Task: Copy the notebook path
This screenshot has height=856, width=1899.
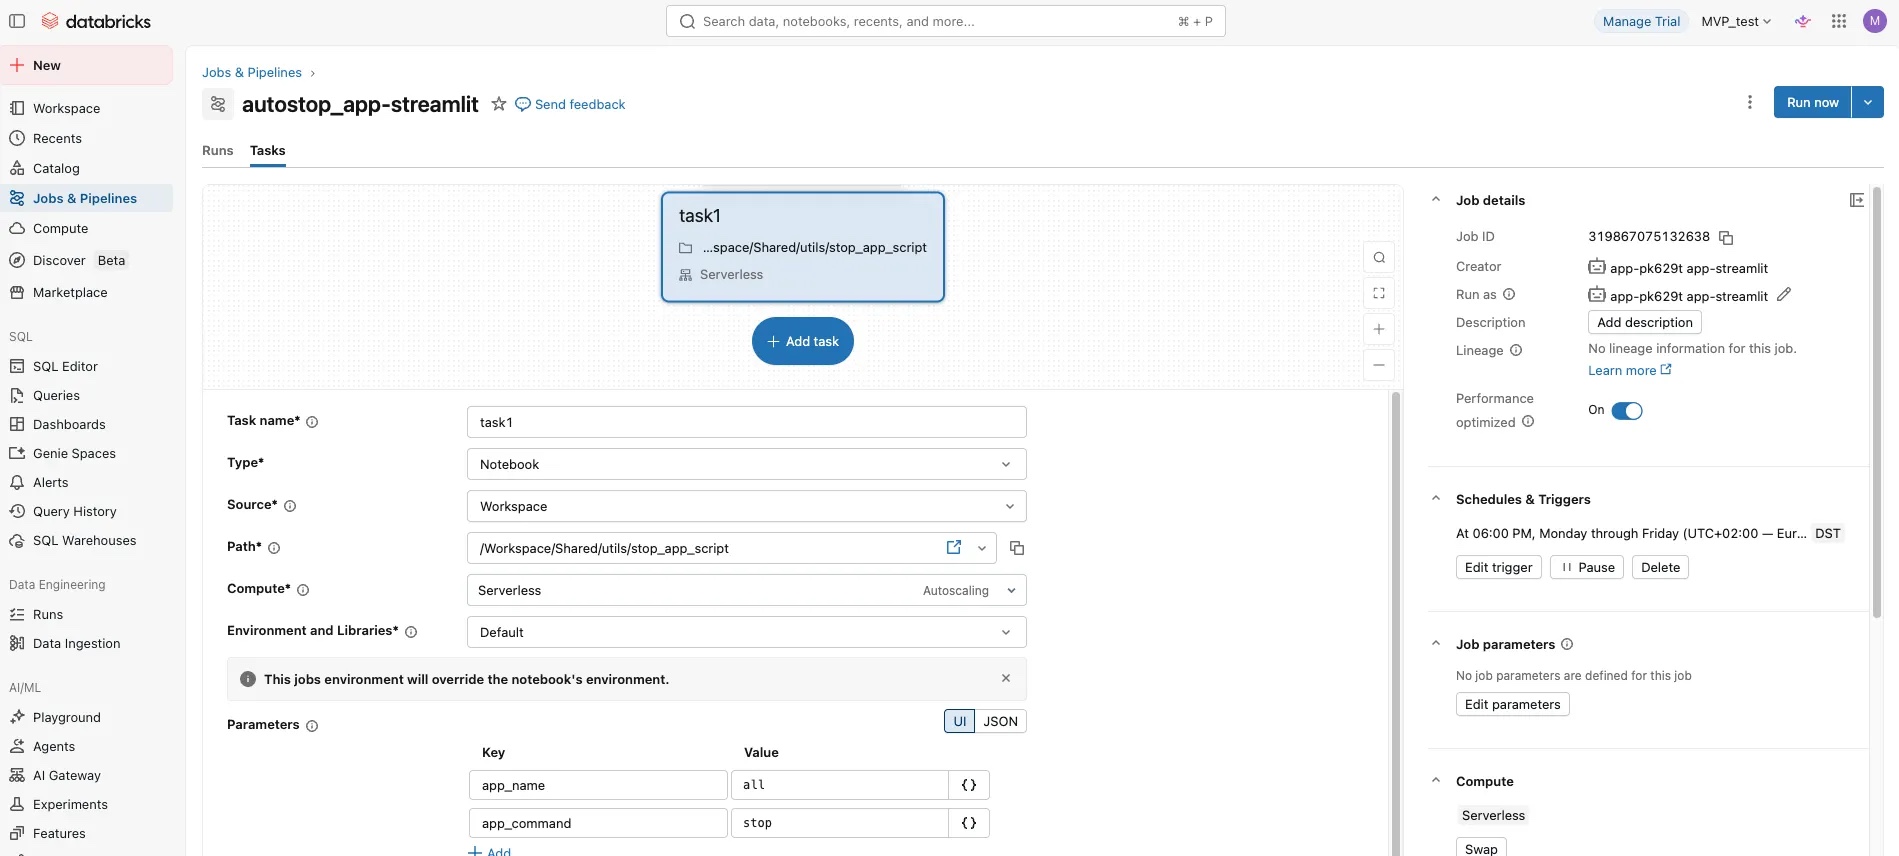Action: point(1017,548)
